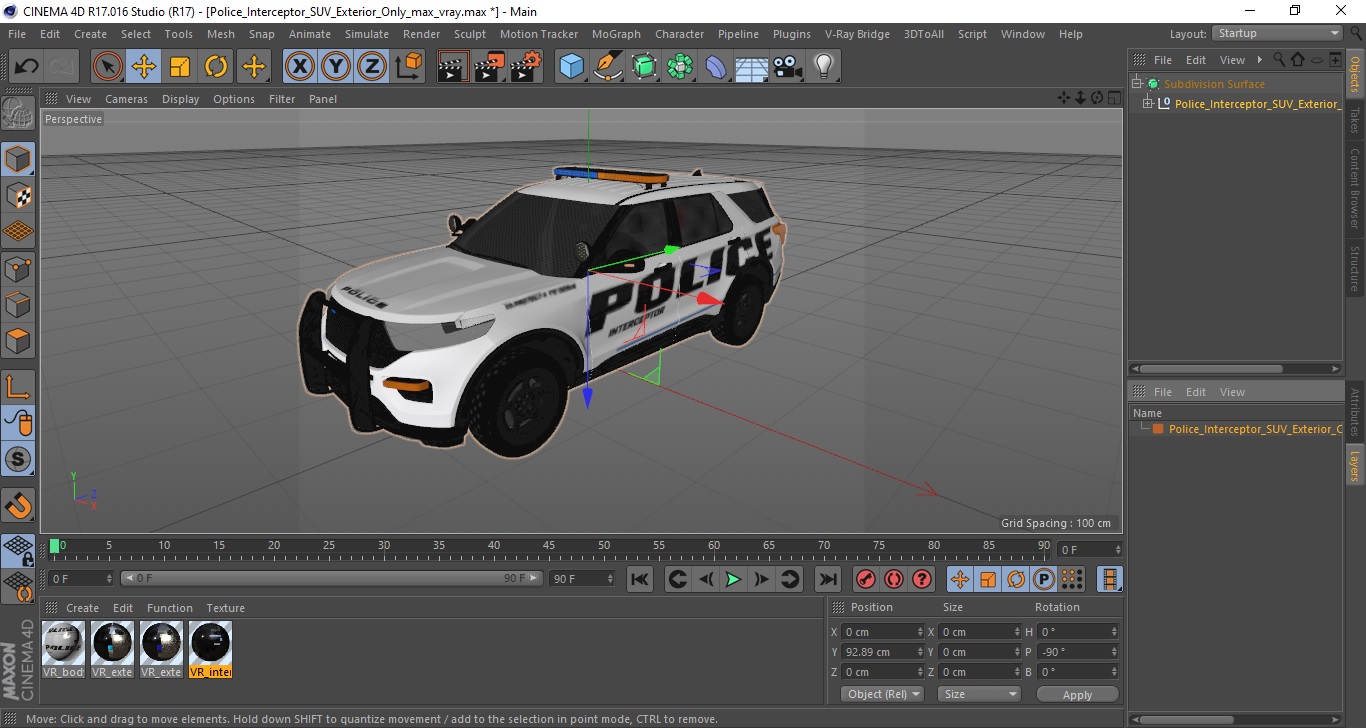The height and width of the screenshot is (728, 1366).
Task: Toggle the coordinate system icon
Action: [408, 67]
